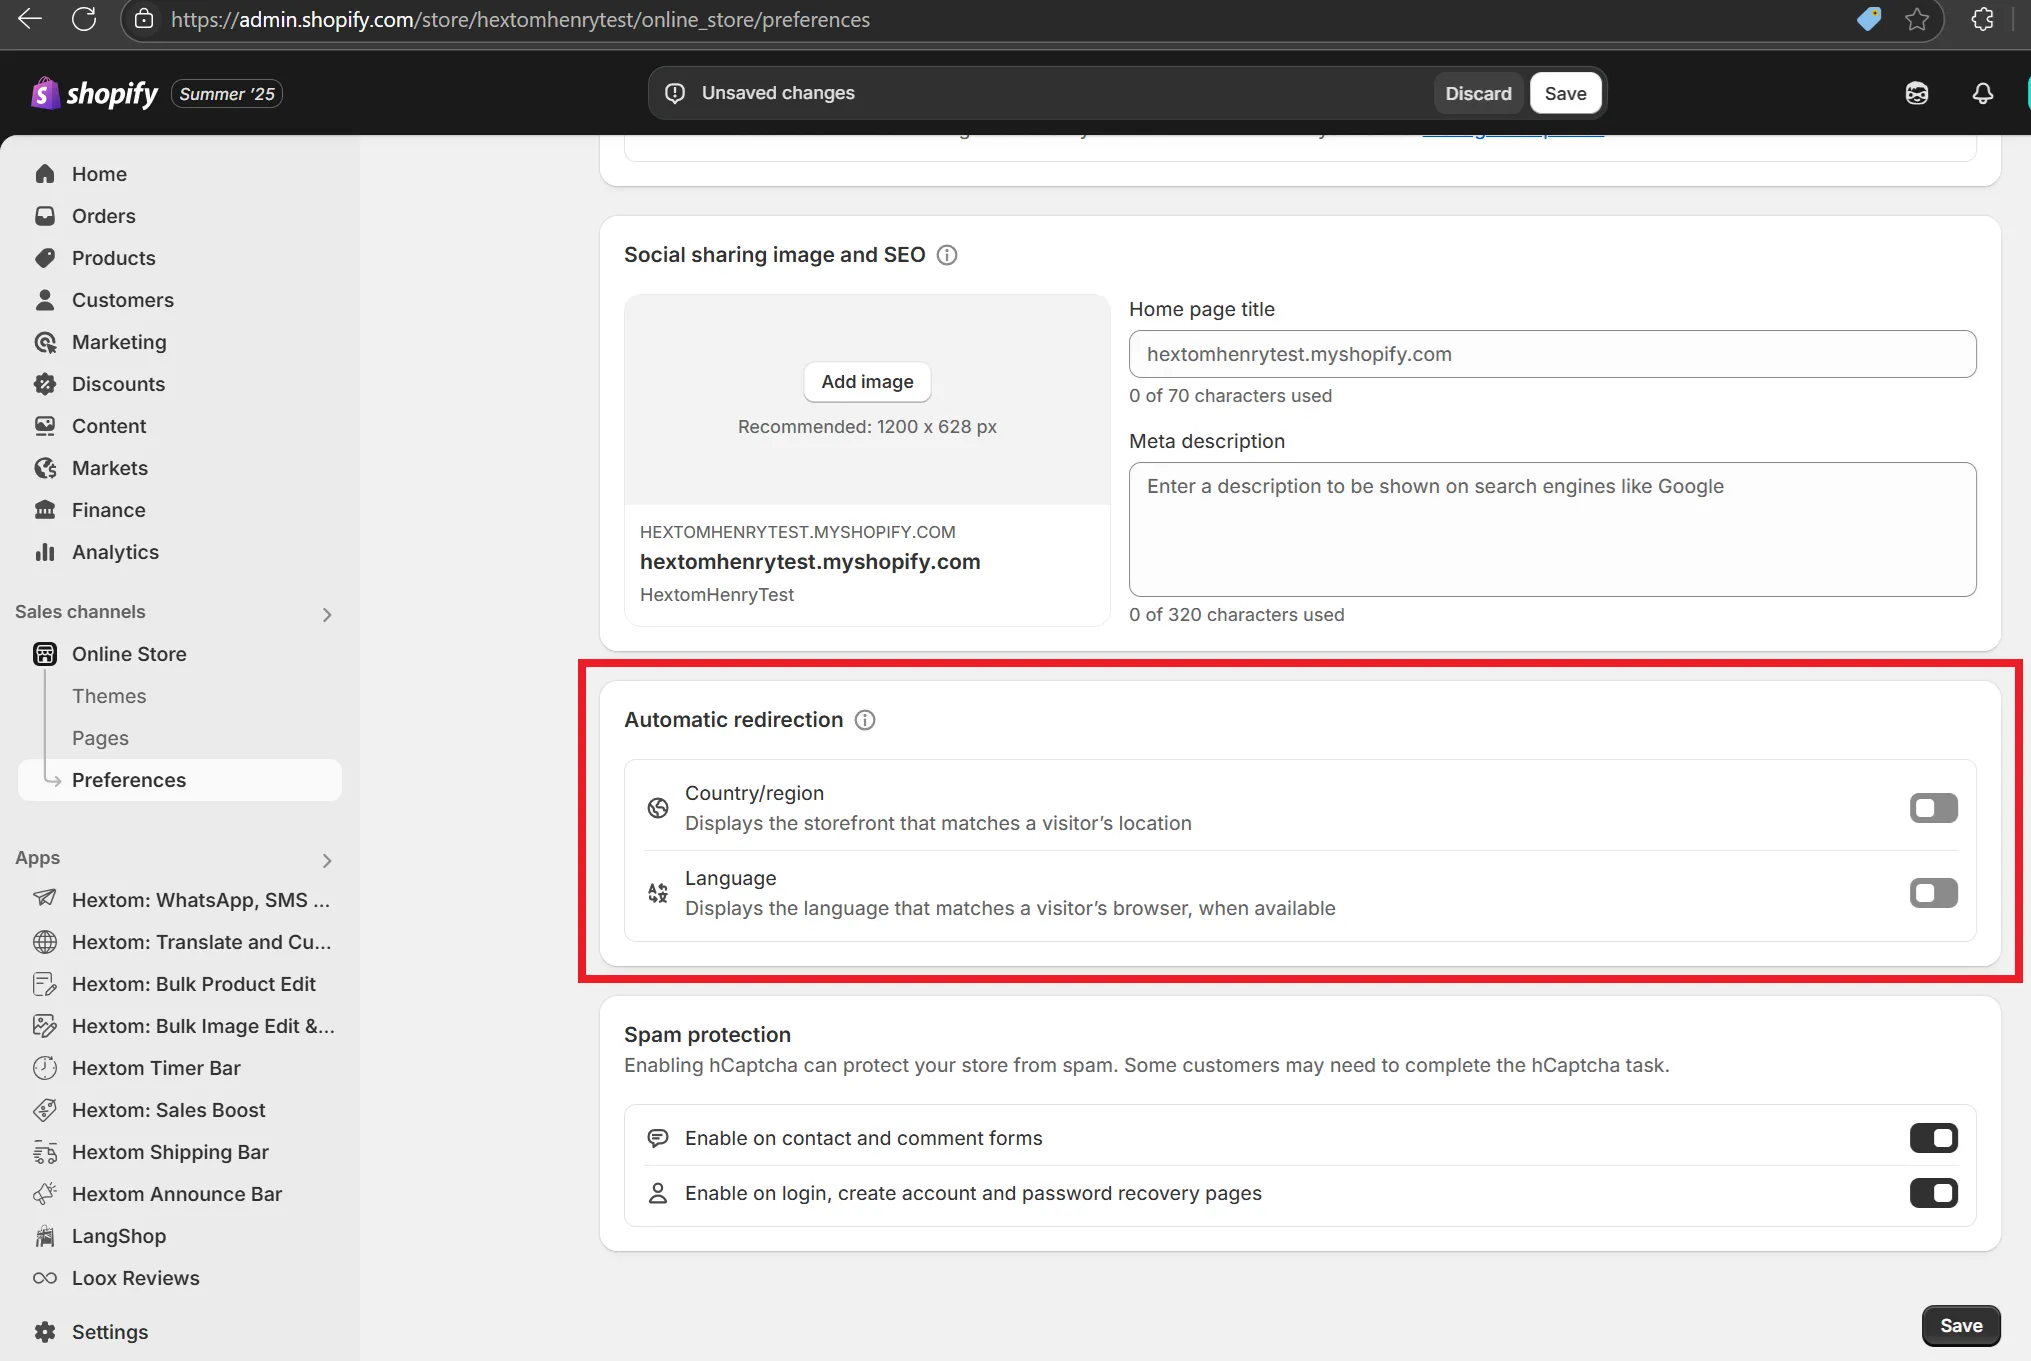Enable Language automatic redirection toggle
This screenshot has width=2031, height=1361.
(x=1933, y=893)
